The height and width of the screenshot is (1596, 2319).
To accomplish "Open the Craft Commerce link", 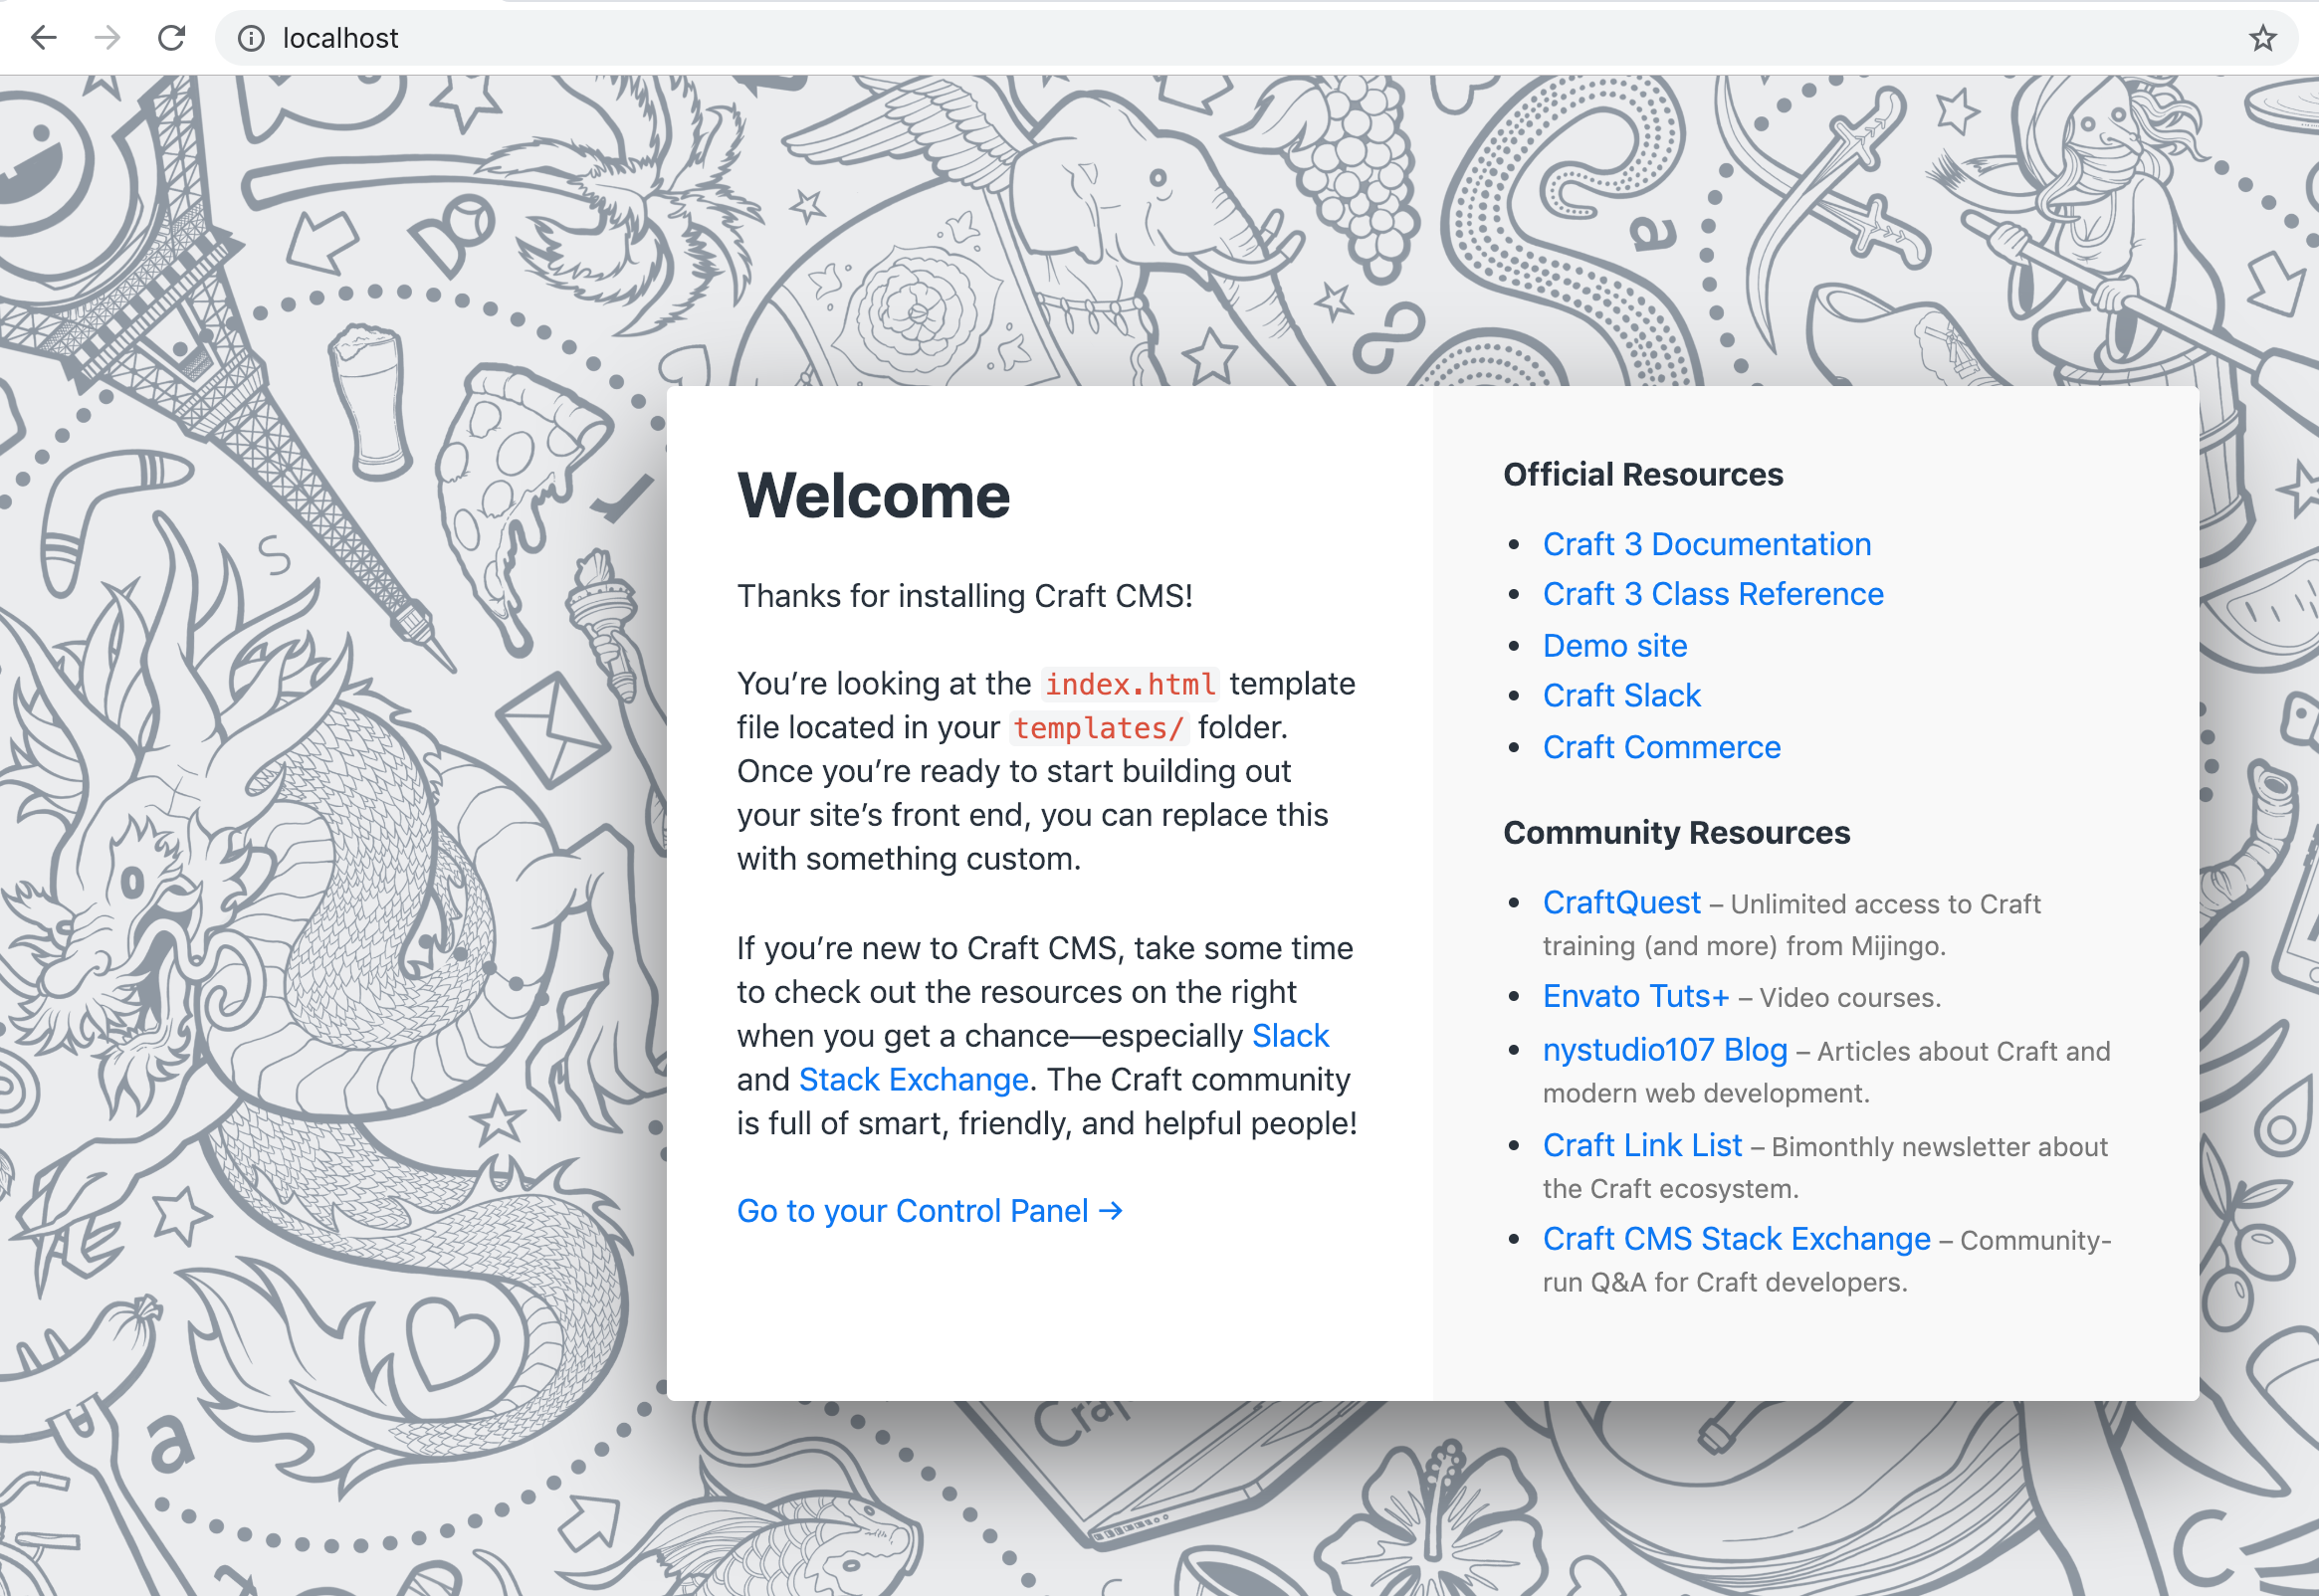I will click(1661, 747).
